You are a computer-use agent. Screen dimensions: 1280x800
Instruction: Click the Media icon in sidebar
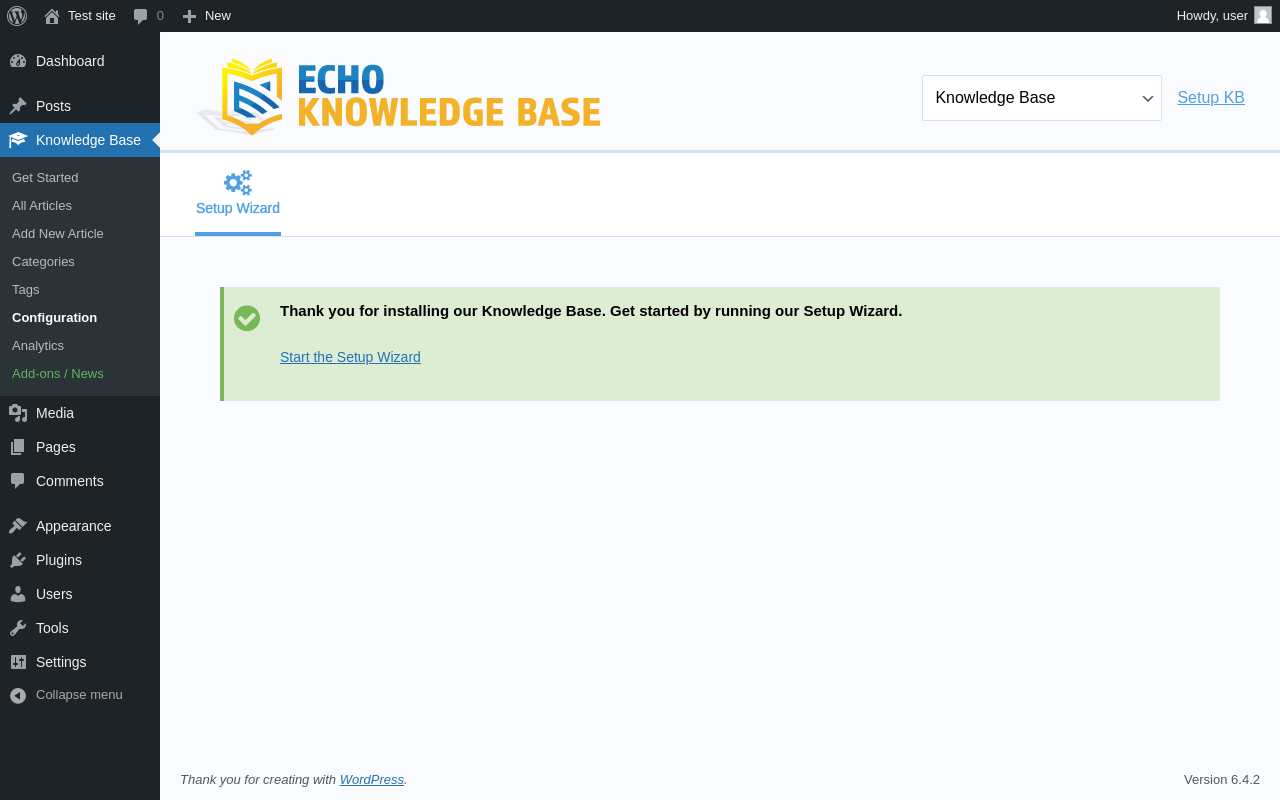click(x=18, y=413)
